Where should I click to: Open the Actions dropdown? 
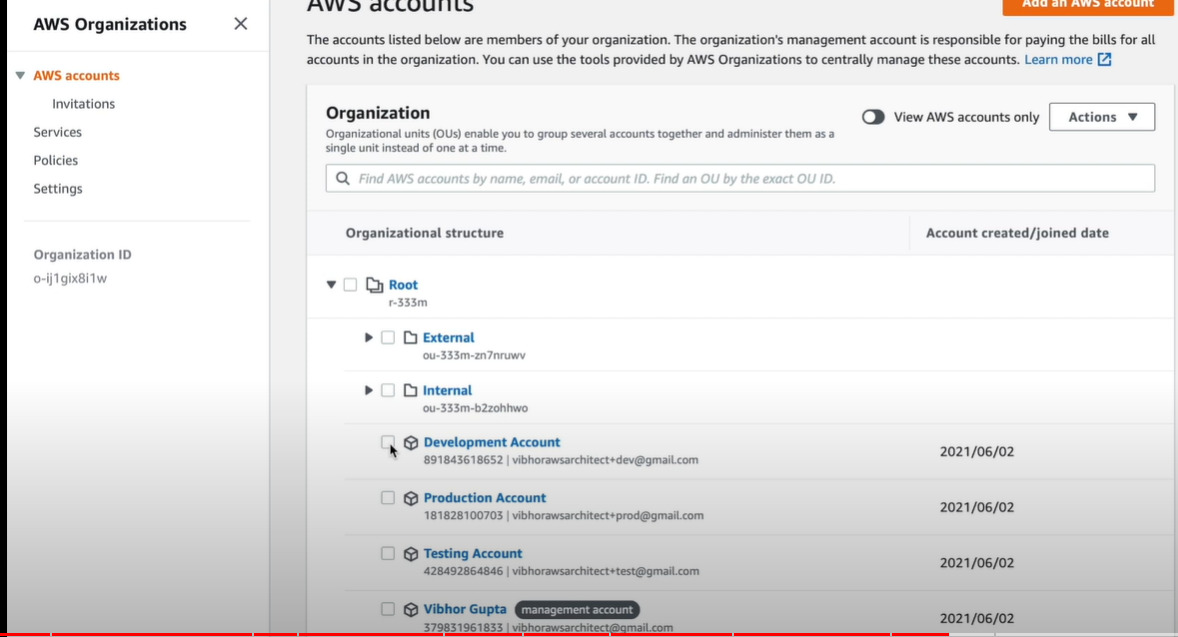[1101, 117]
